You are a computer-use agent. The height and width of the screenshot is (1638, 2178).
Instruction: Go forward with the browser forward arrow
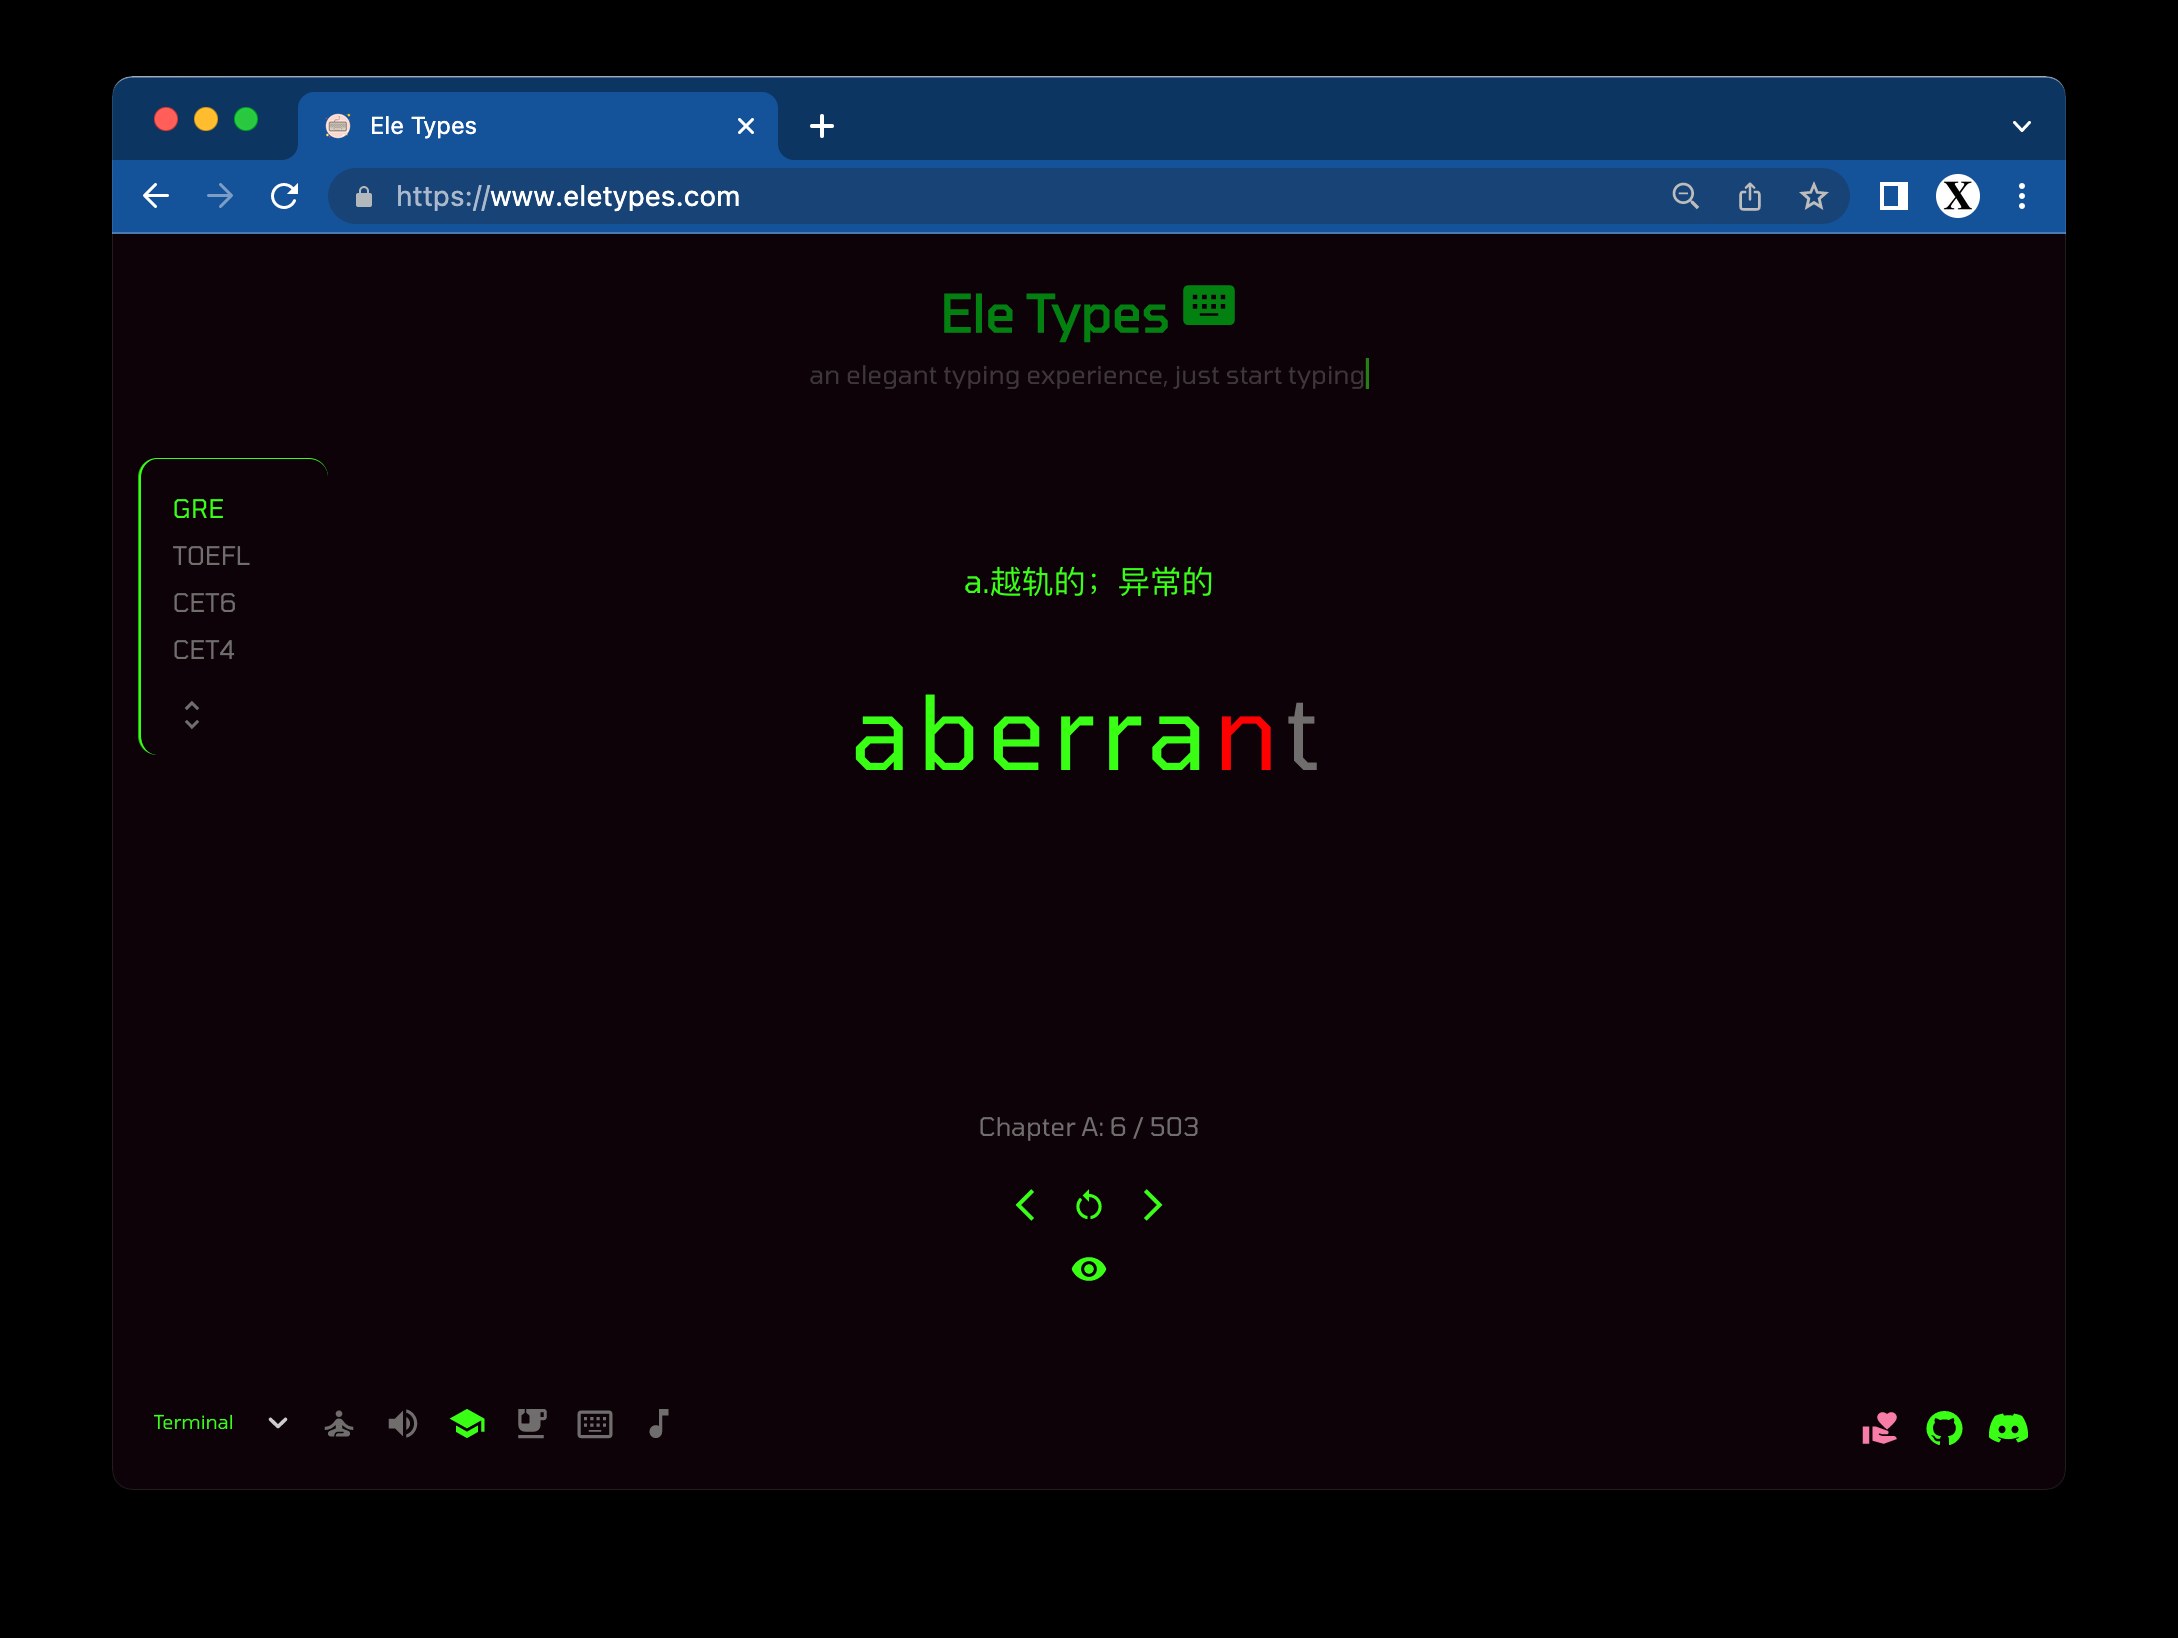click(220, 196)
